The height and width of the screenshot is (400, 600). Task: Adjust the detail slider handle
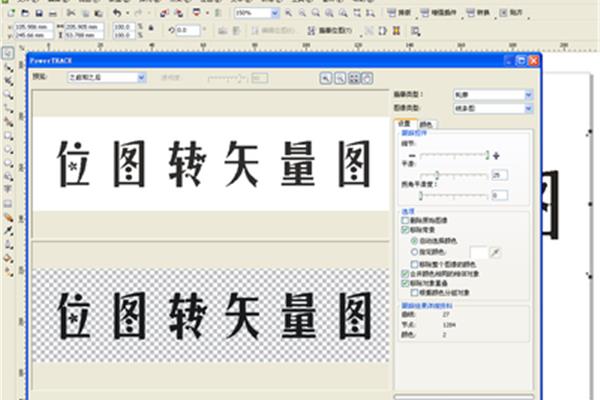487,155
